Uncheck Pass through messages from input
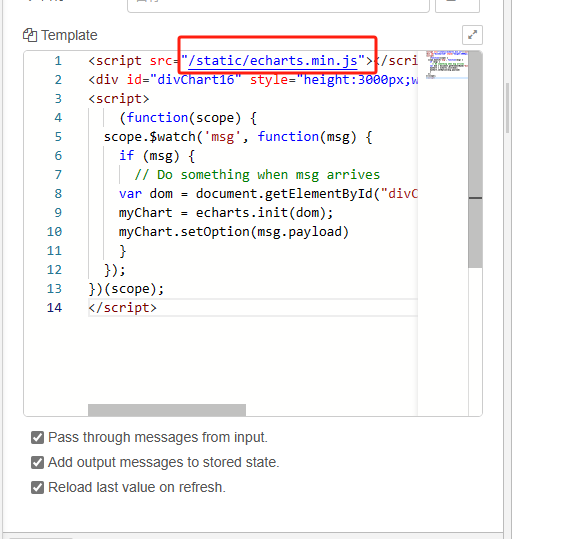The height and width of the screenshot is (539, 562). [x=37, y=438]
